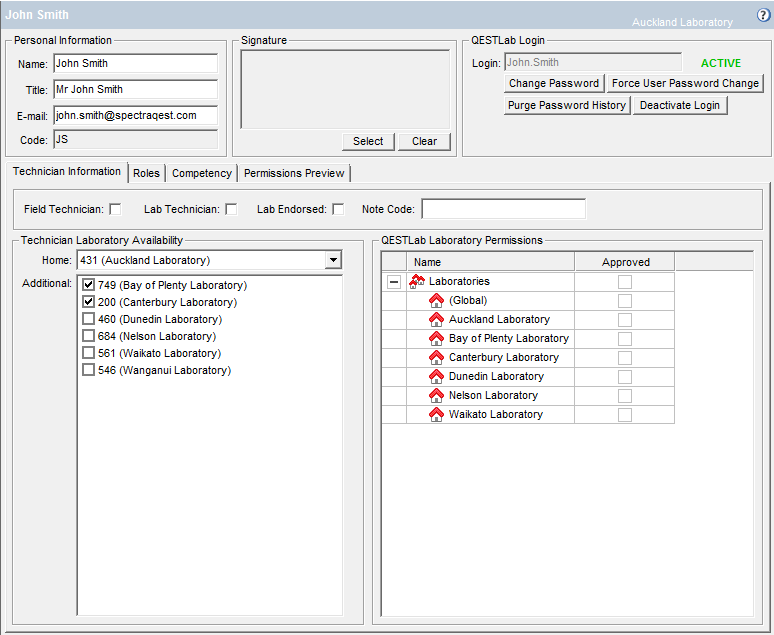Click the Dunedin Laboratory house icon
774x635 pixels.
tap(436, 377)
